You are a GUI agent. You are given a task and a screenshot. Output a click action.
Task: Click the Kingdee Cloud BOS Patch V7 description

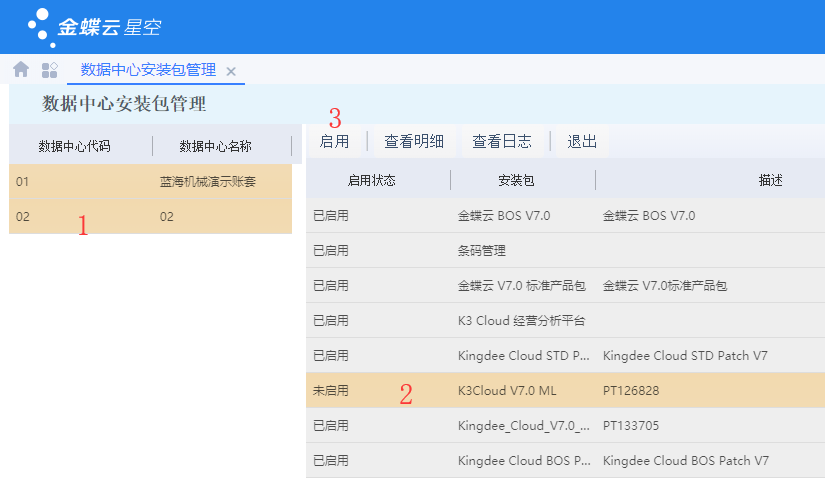click(686, 461)
